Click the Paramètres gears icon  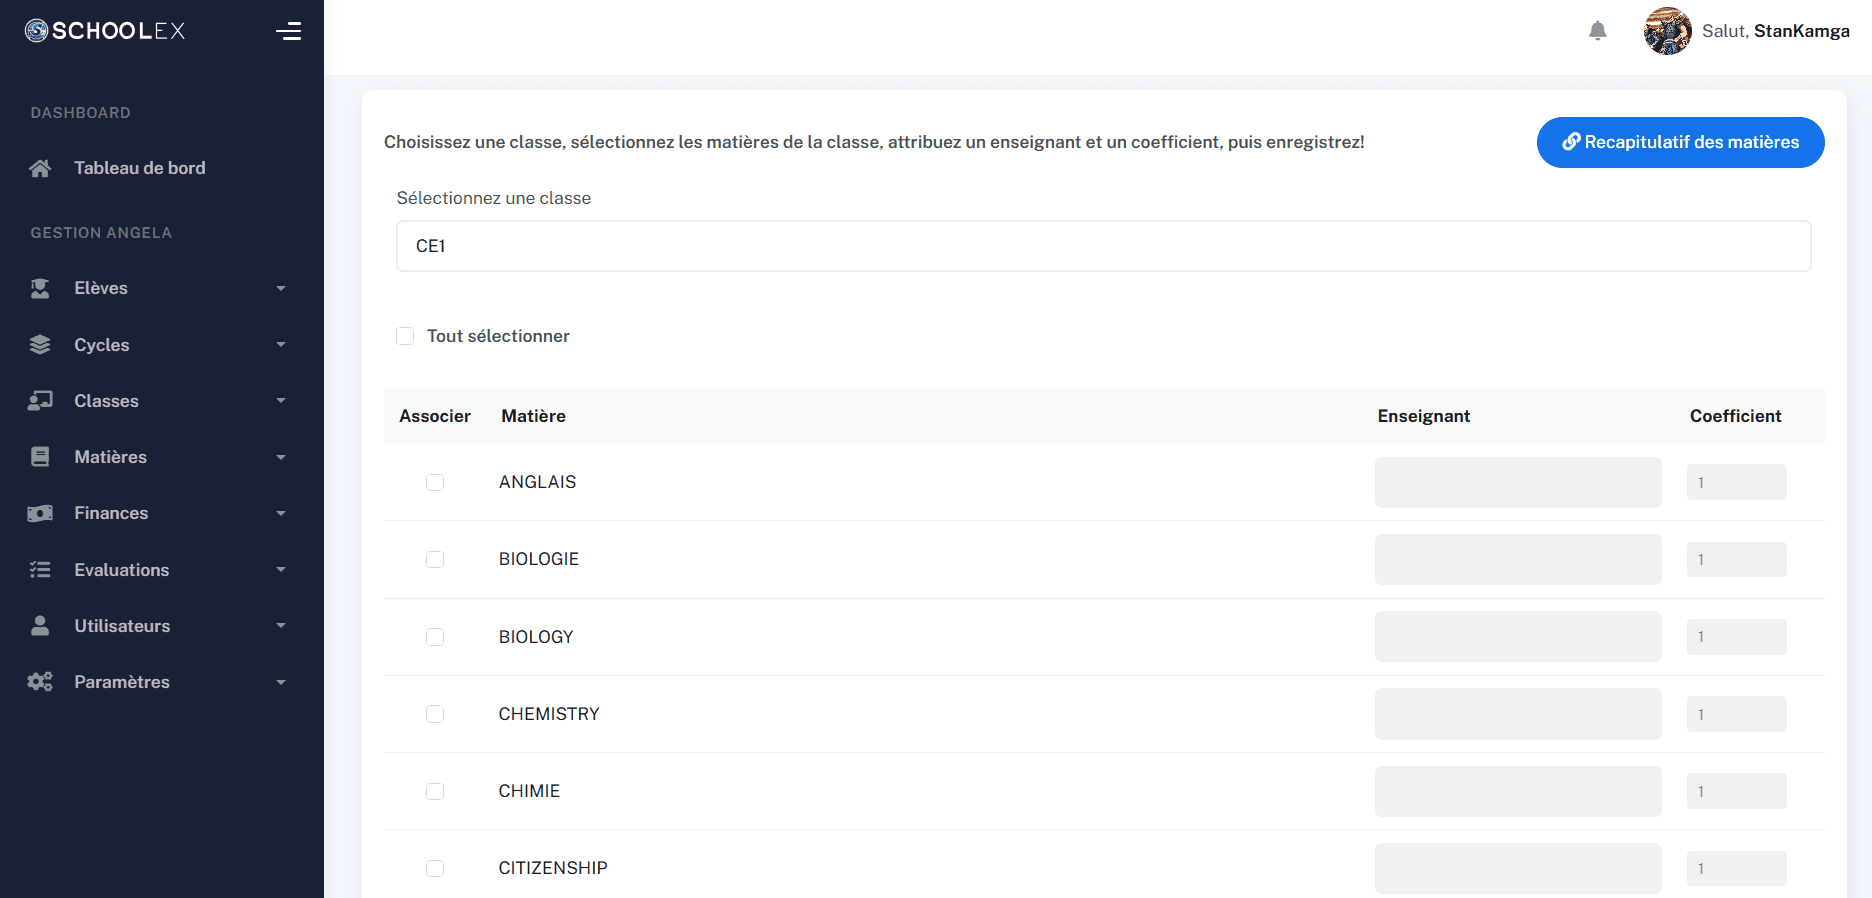click(40, 682)
